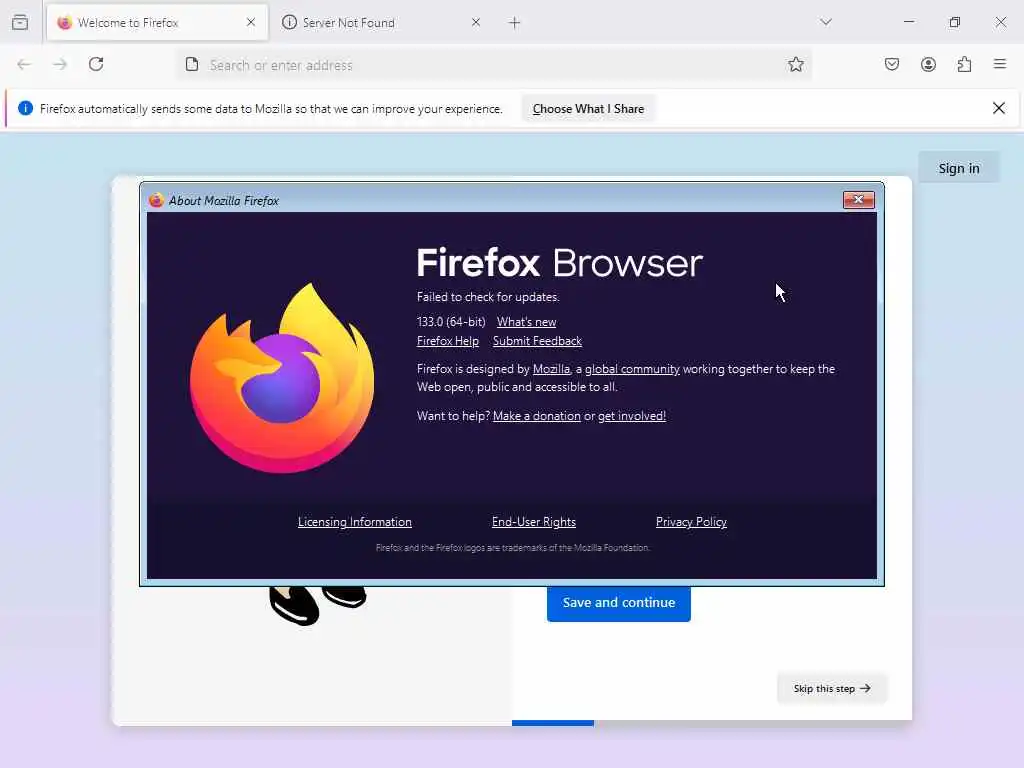This screenshot has width=1024, height=768.
Task: Click the Sign in button
Action: pos(959,168)
